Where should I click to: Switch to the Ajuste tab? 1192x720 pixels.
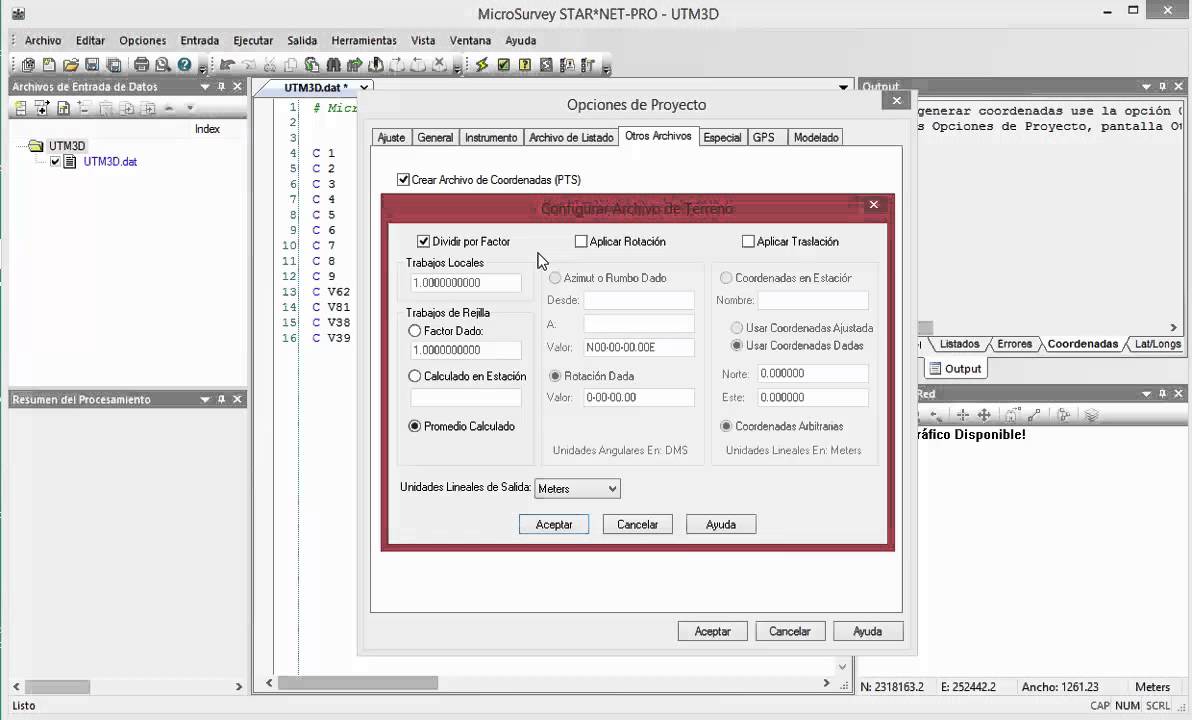(392, 138)
